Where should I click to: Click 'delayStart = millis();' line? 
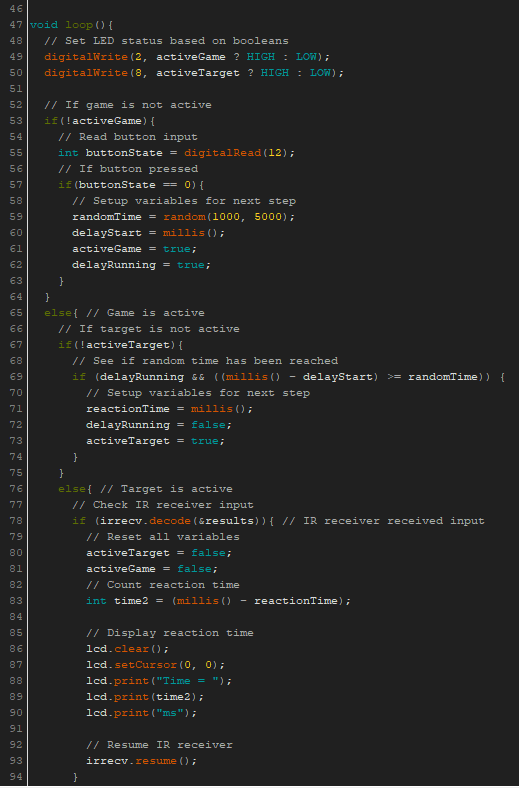tap(148, 233)
